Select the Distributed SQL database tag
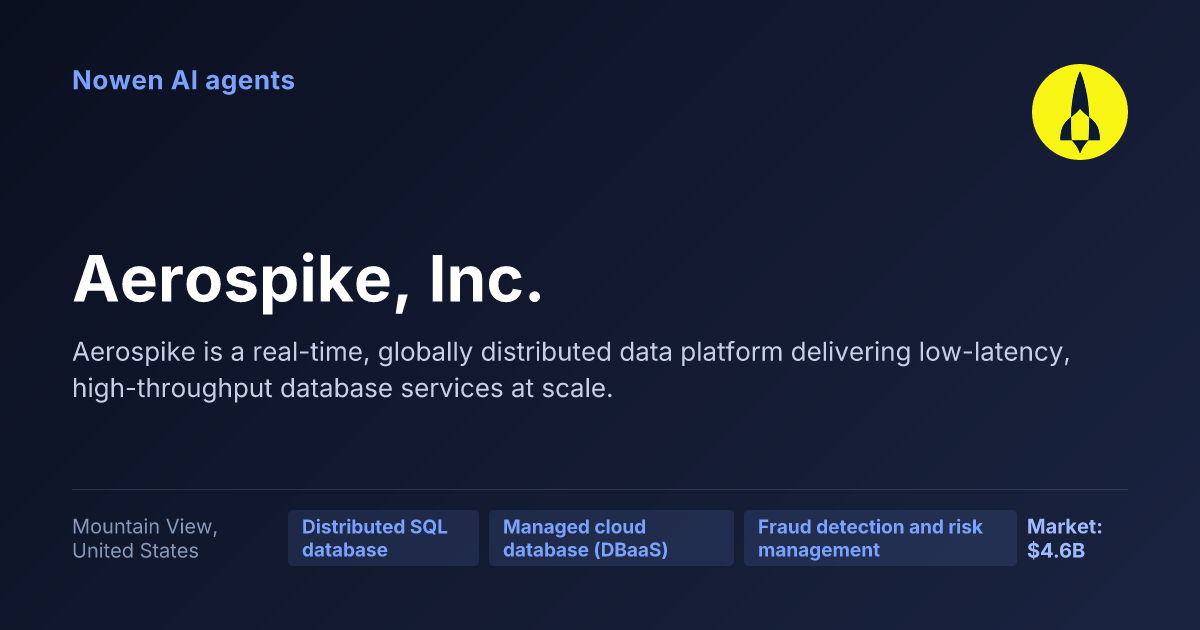The width and height of the screenshot is (1200, 630). [x=383, y=538]
